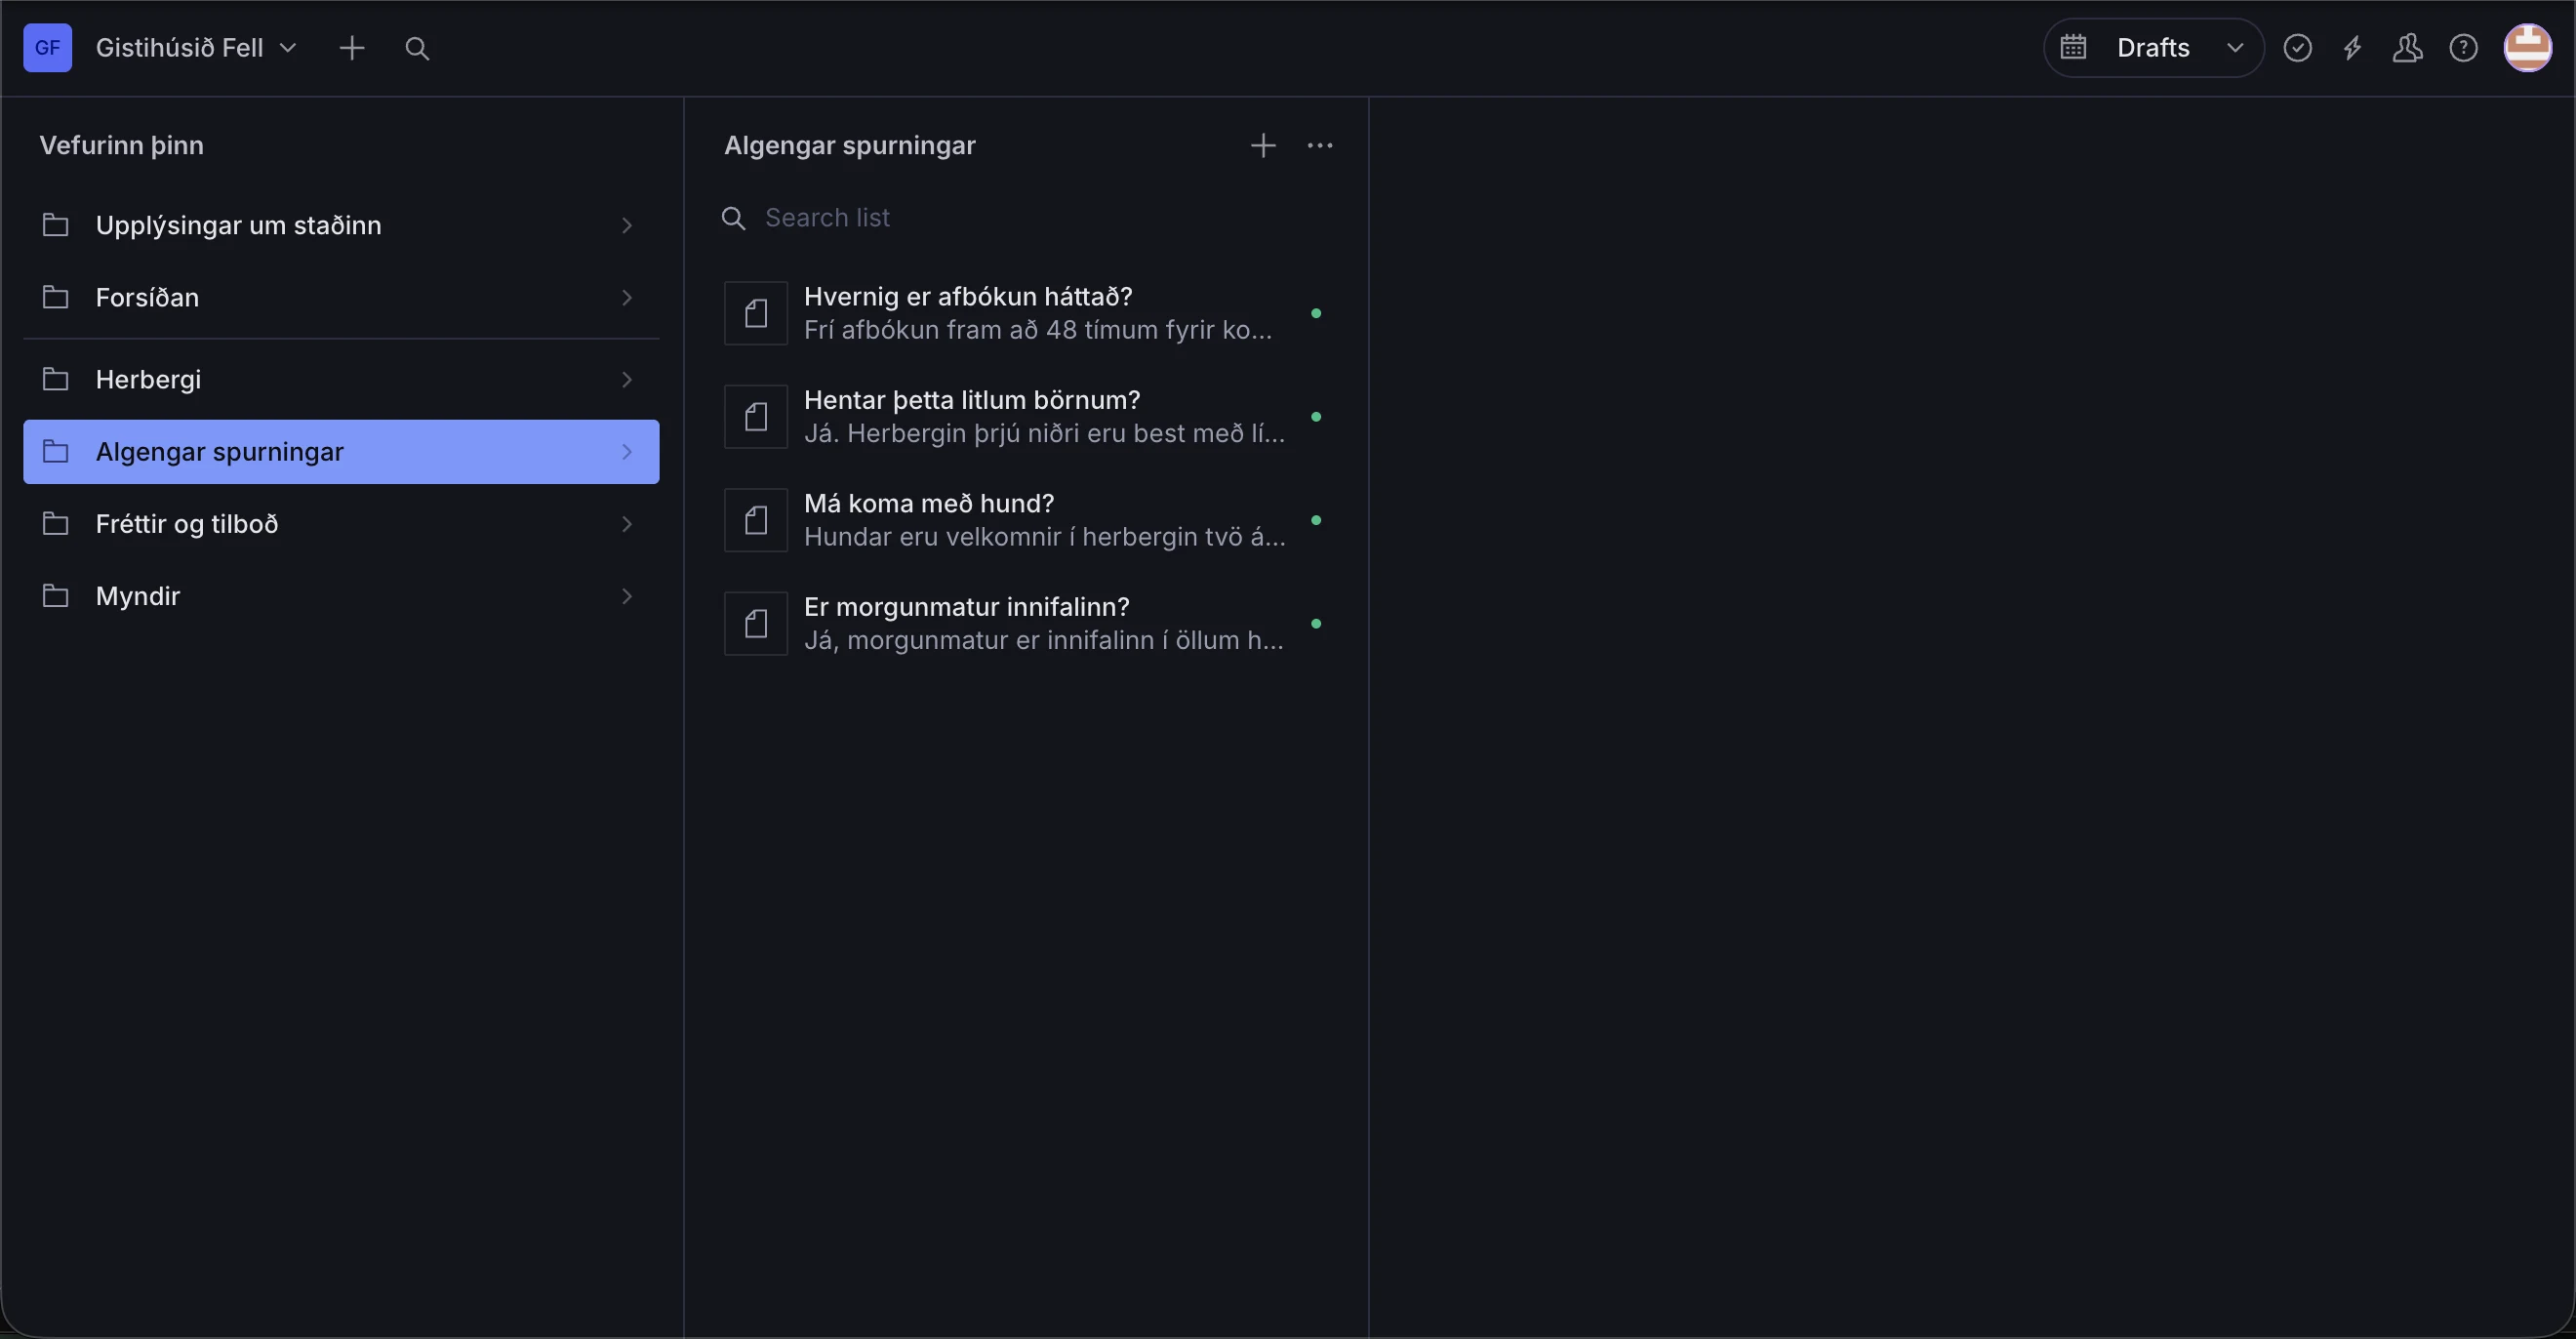Viewport: 2576px width, 1339px height.
Task: Click the plus icon next to Gistihúsið Fell
Action: (x=351, y=48)
